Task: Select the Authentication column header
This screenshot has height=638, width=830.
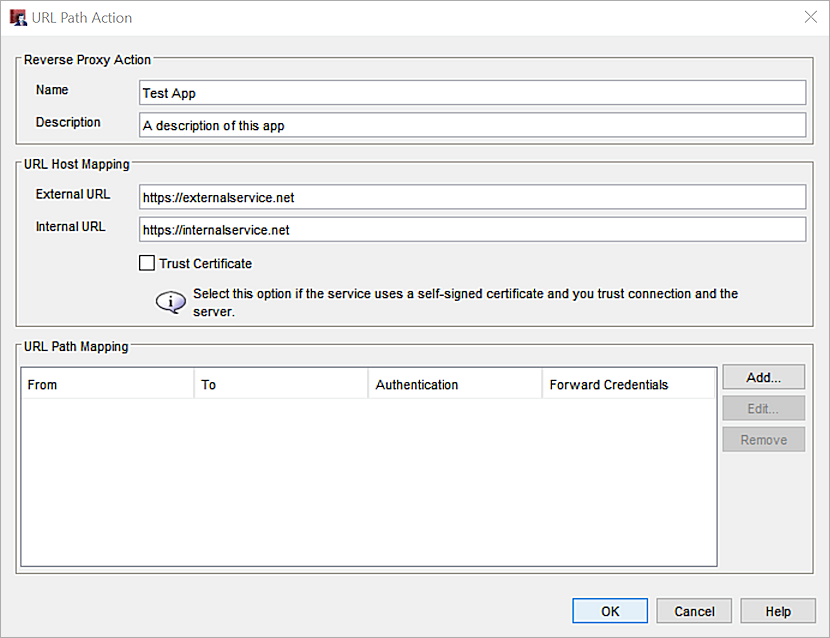Action: (x=454, y=384)
